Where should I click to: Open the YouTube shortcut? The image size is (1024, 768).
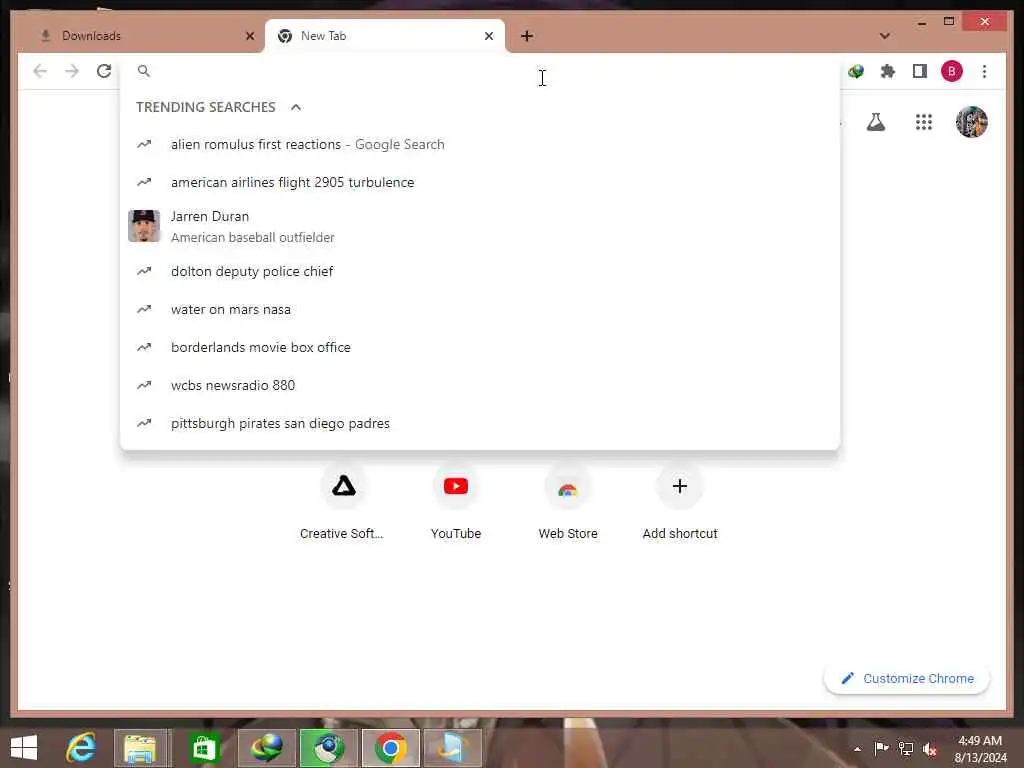456,502
